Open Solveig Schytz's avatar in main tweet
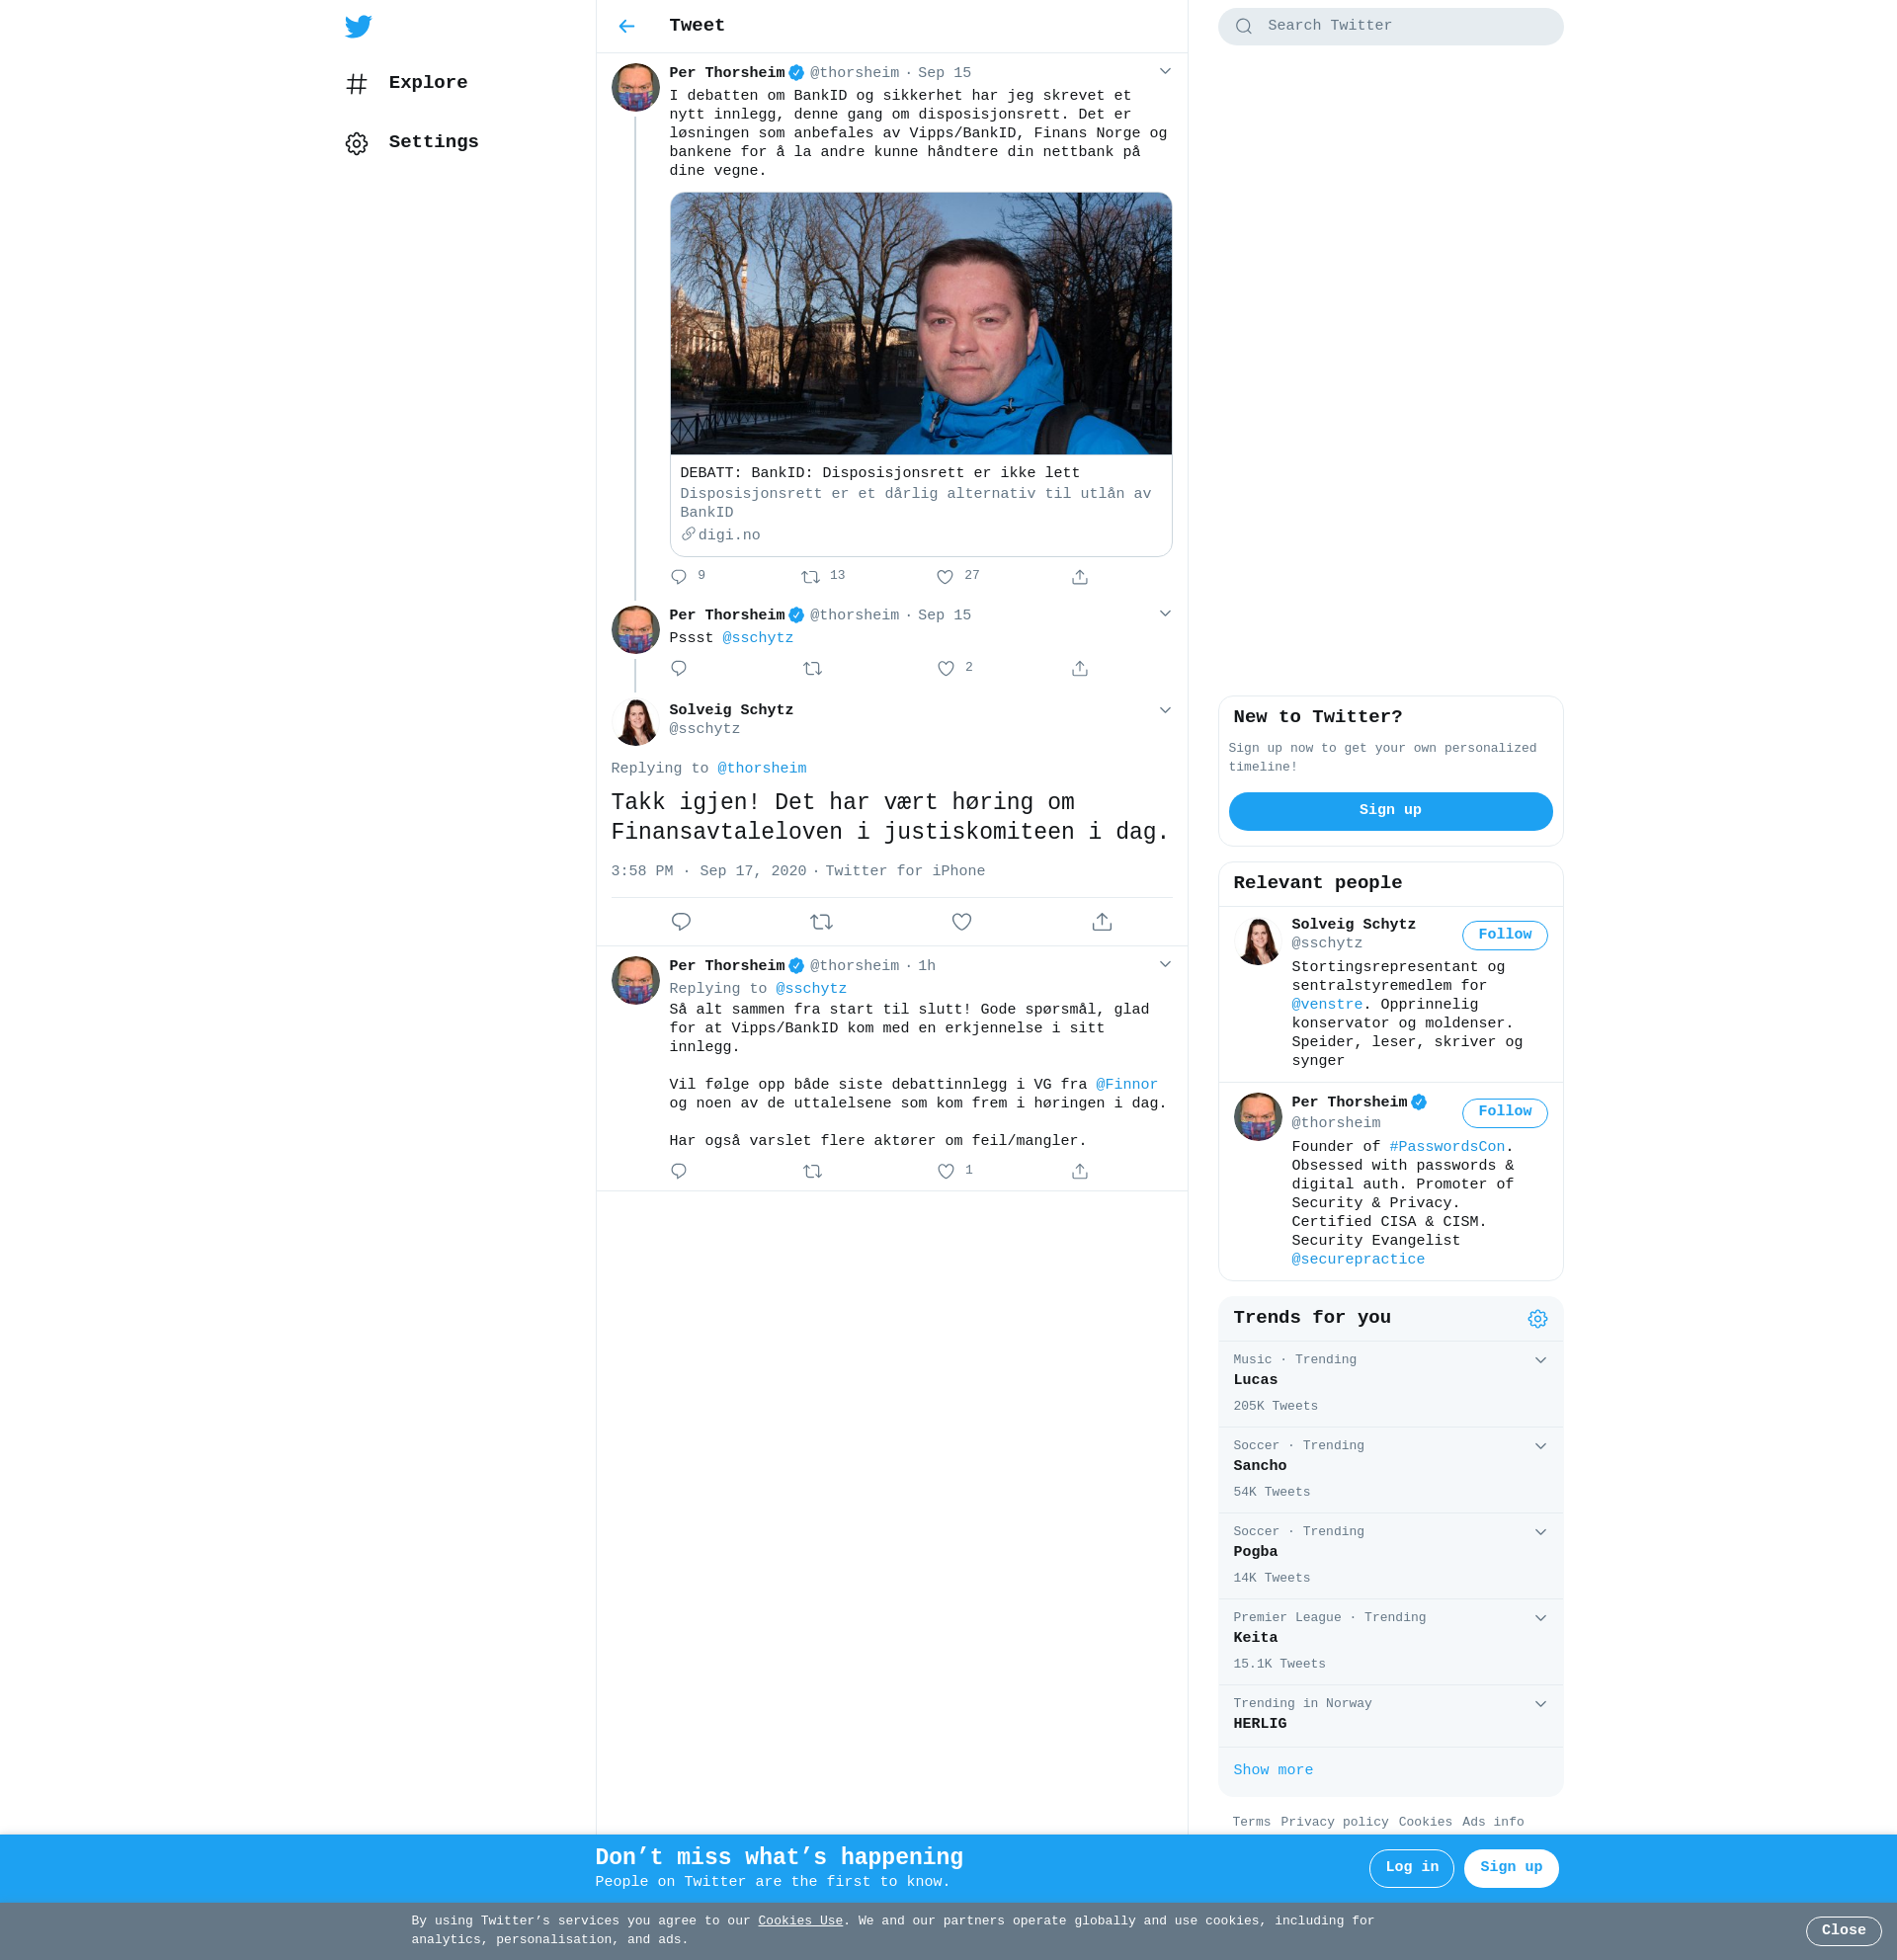Viewport: 1897px width, 1960px height. coord(635,721)
